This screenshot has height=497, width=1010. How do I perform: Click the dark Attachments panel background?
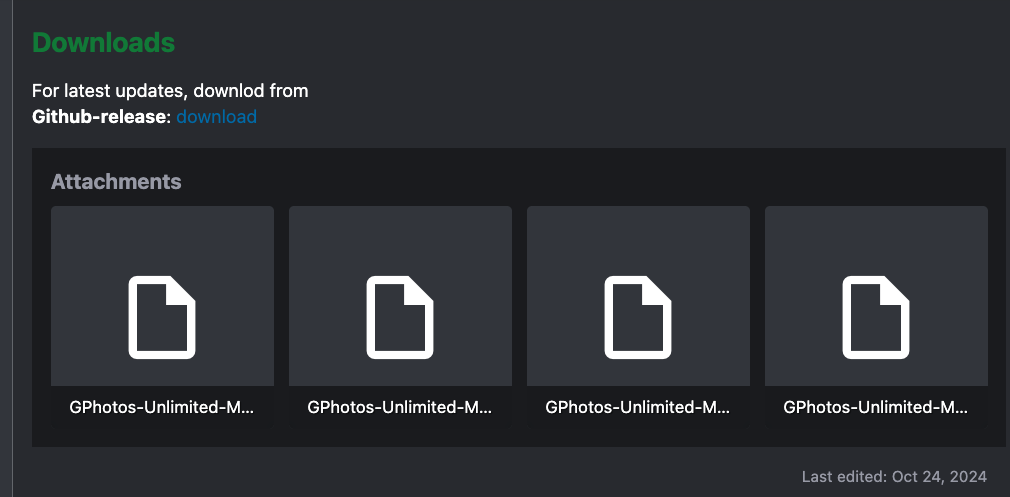[600, 177]
